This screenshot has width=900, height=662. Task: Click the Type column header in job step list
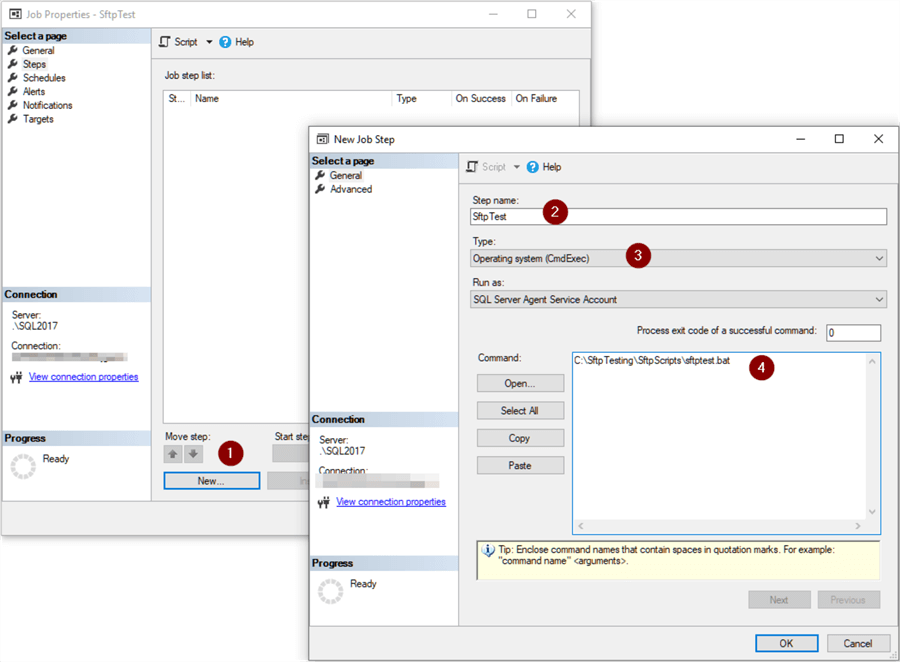click(x=421, y=99)
